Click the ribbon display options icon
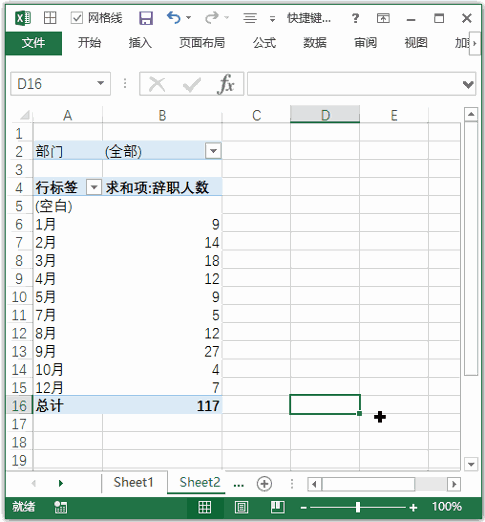Image resolution: width=485 pixels, height=522 pixels. [x=383, y=18]
